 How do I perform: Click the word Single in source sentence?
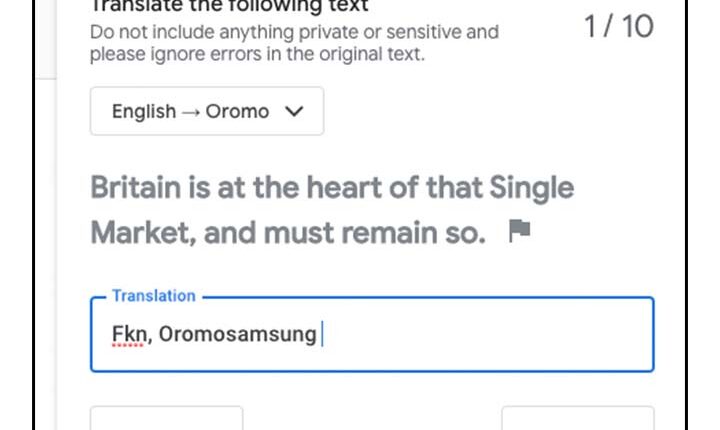pos(531,188)
